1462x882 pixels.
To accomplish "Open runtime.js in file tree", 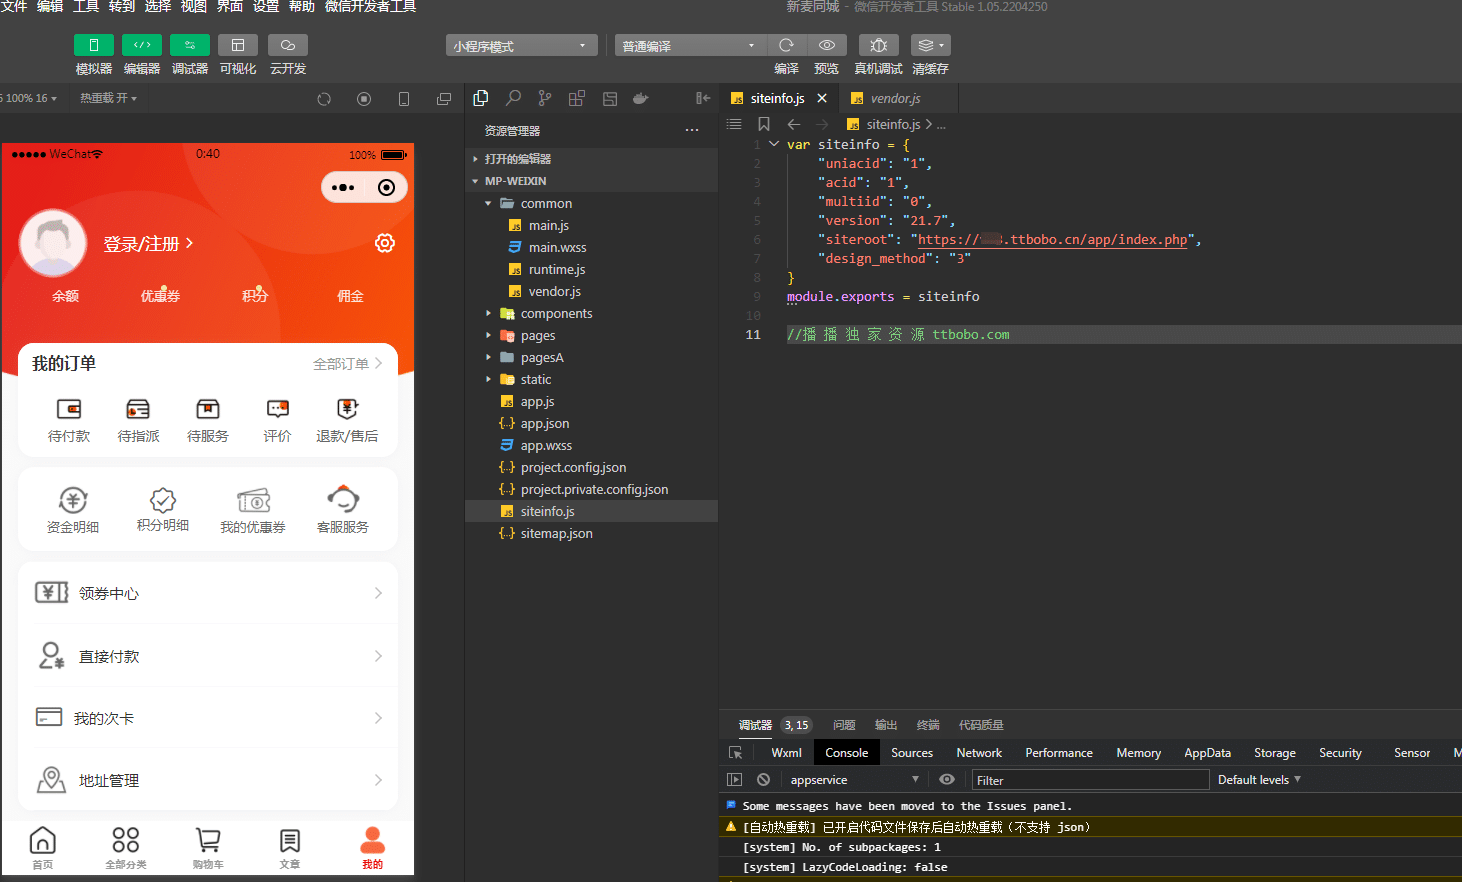I will (592, 269).
